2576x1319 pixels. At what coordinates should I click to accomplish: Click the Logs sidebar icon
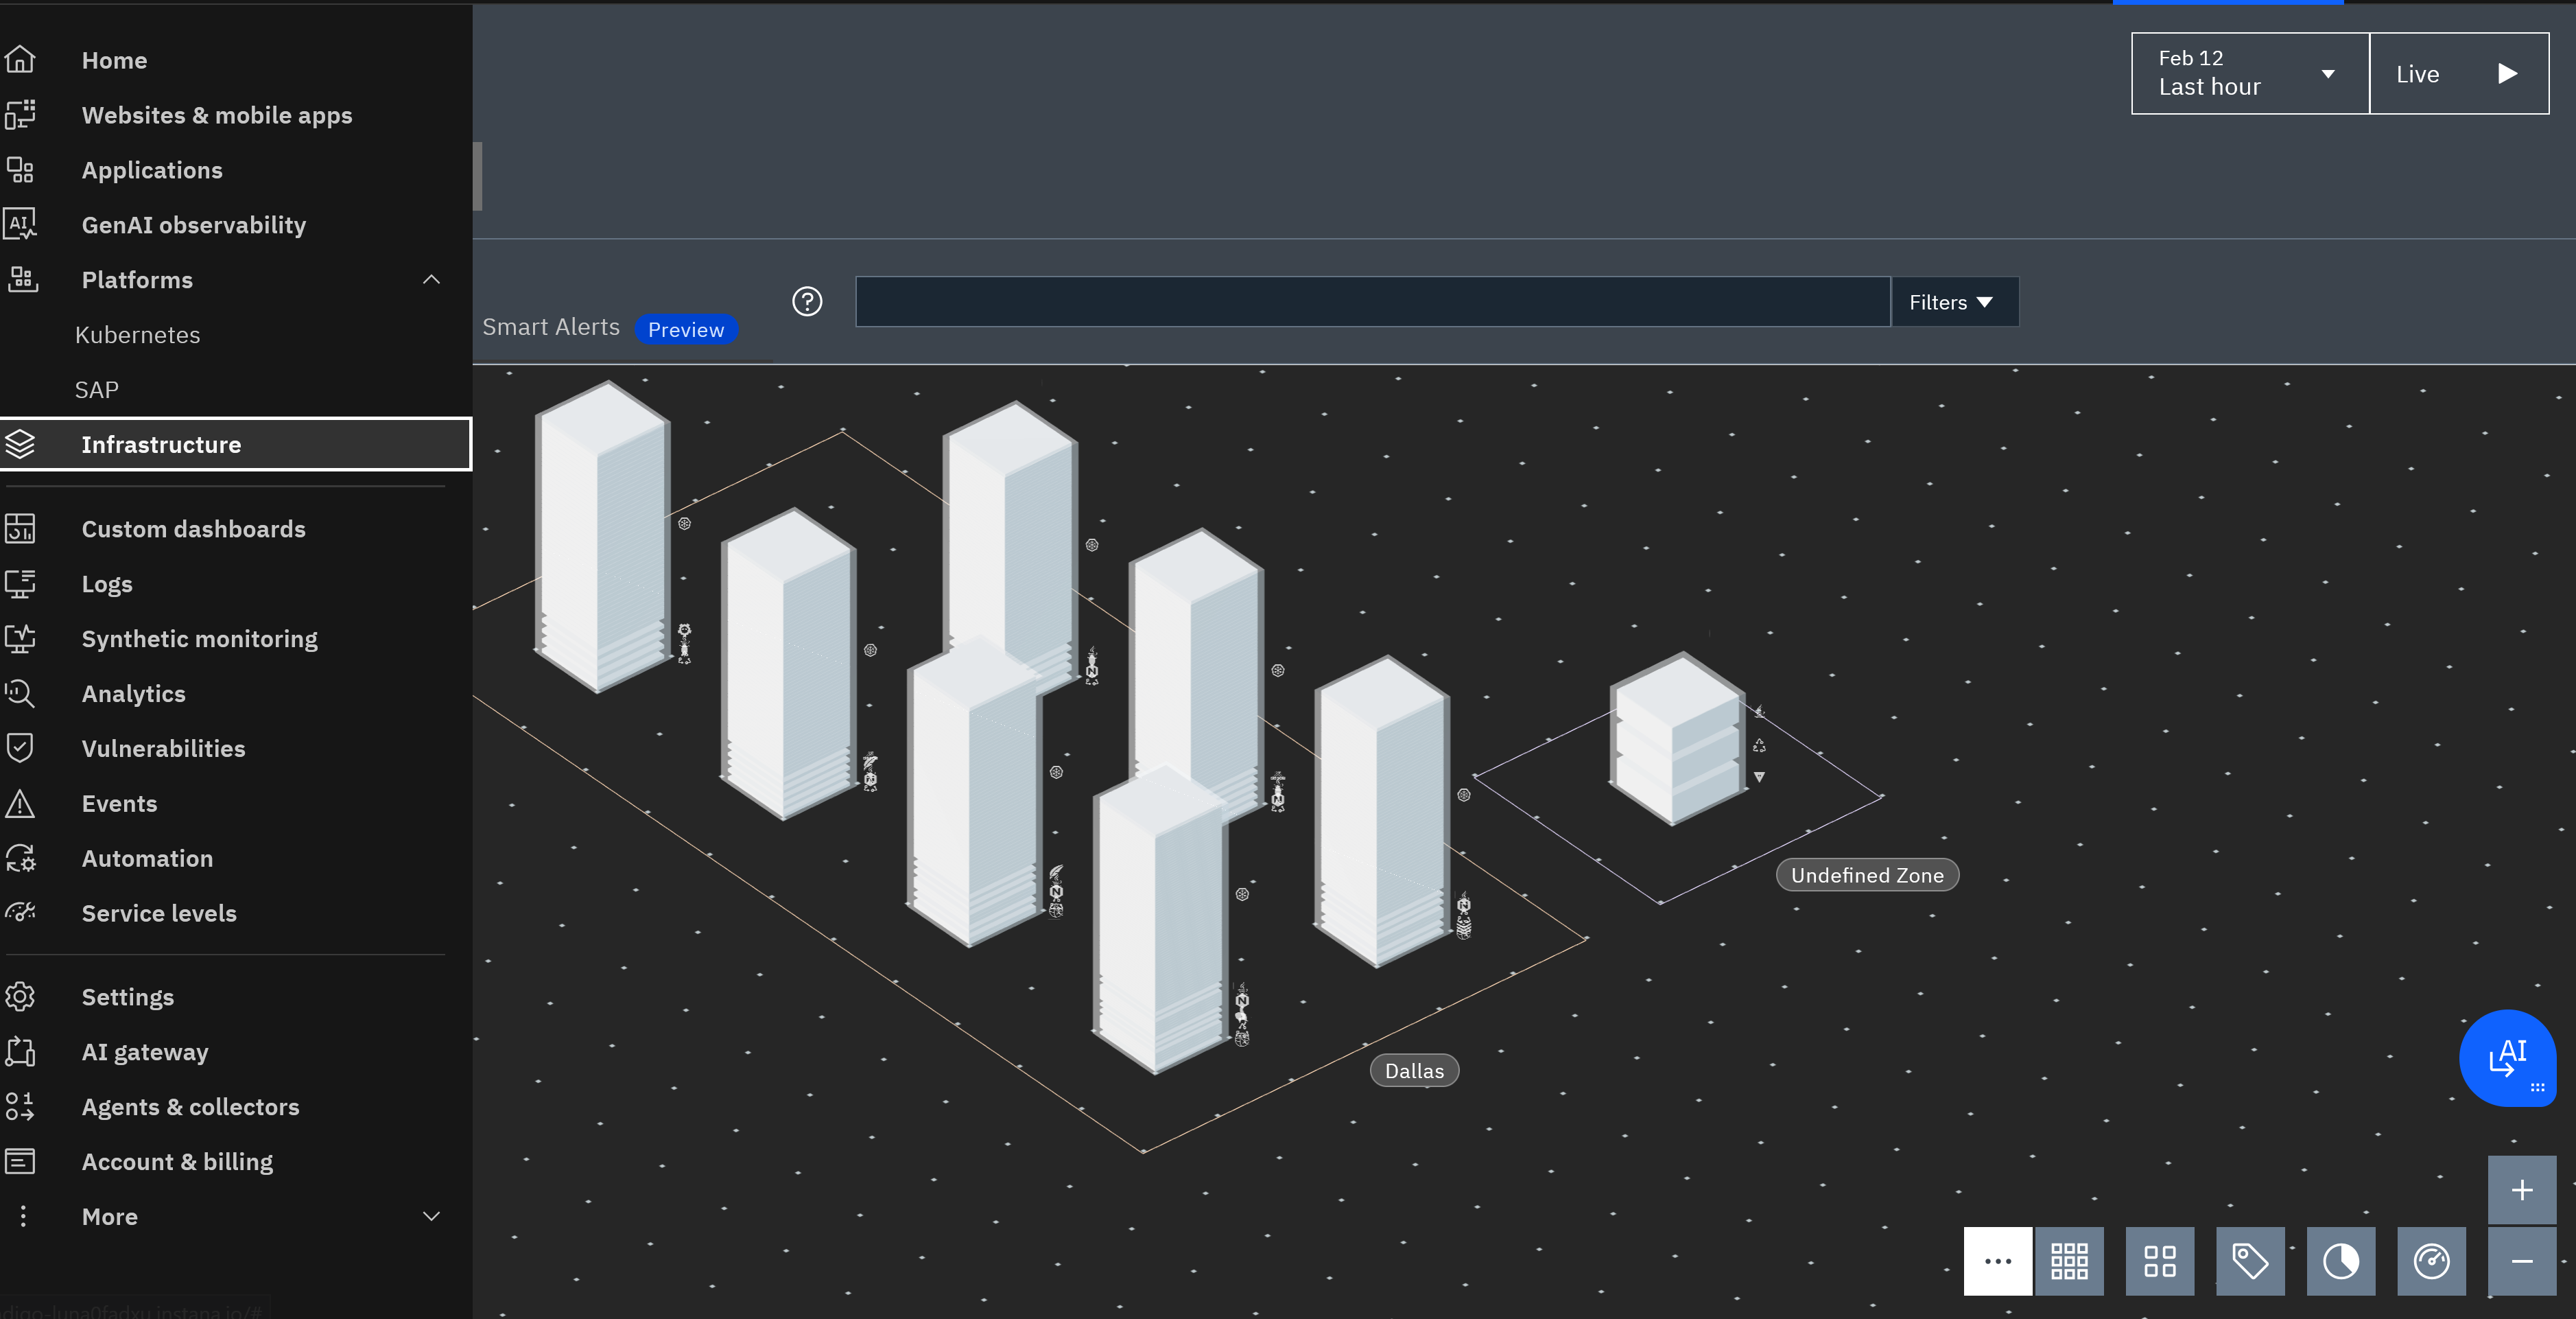click(x=20, y=584)
